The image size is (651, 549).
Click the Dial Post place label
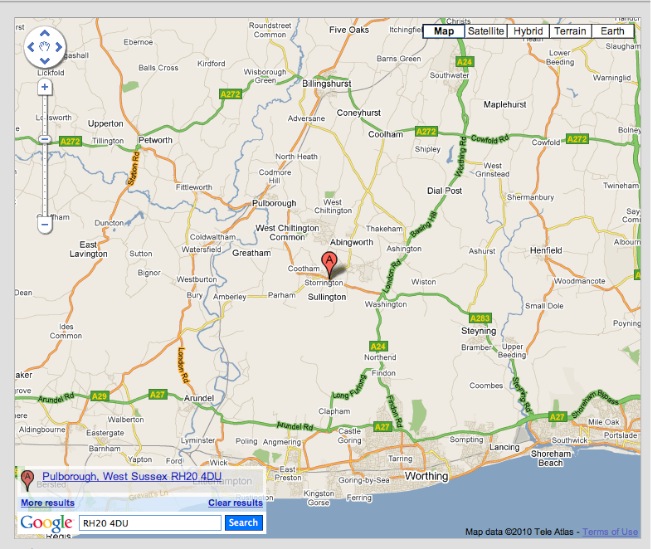(x=445, y=191)
